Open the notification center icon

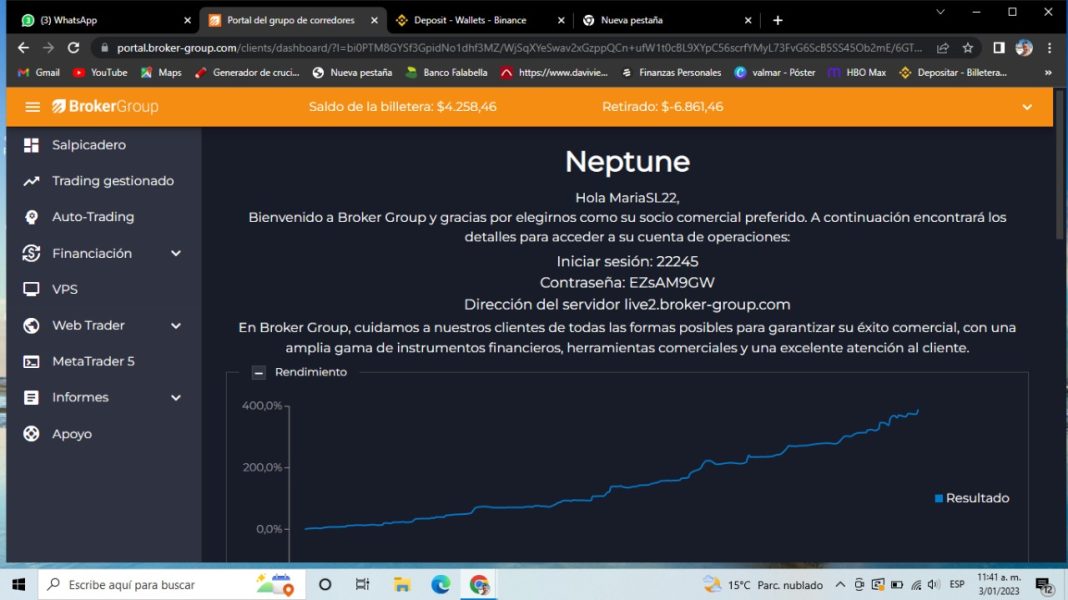(x=1044, y=585)
